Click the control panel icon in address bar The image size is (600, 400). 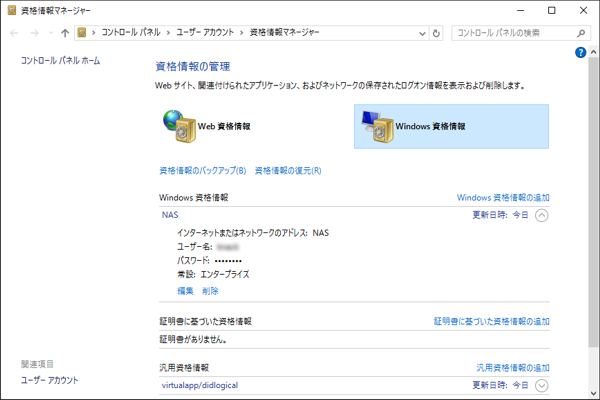pyautogui.click(x=82, y=33)
